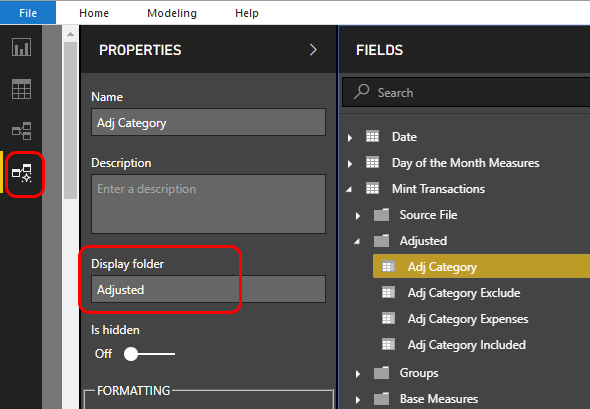This screenshot has height=409, width=590.
Task: Collapse the Properties pane with chevron
Action: click(x=313, y=50)
